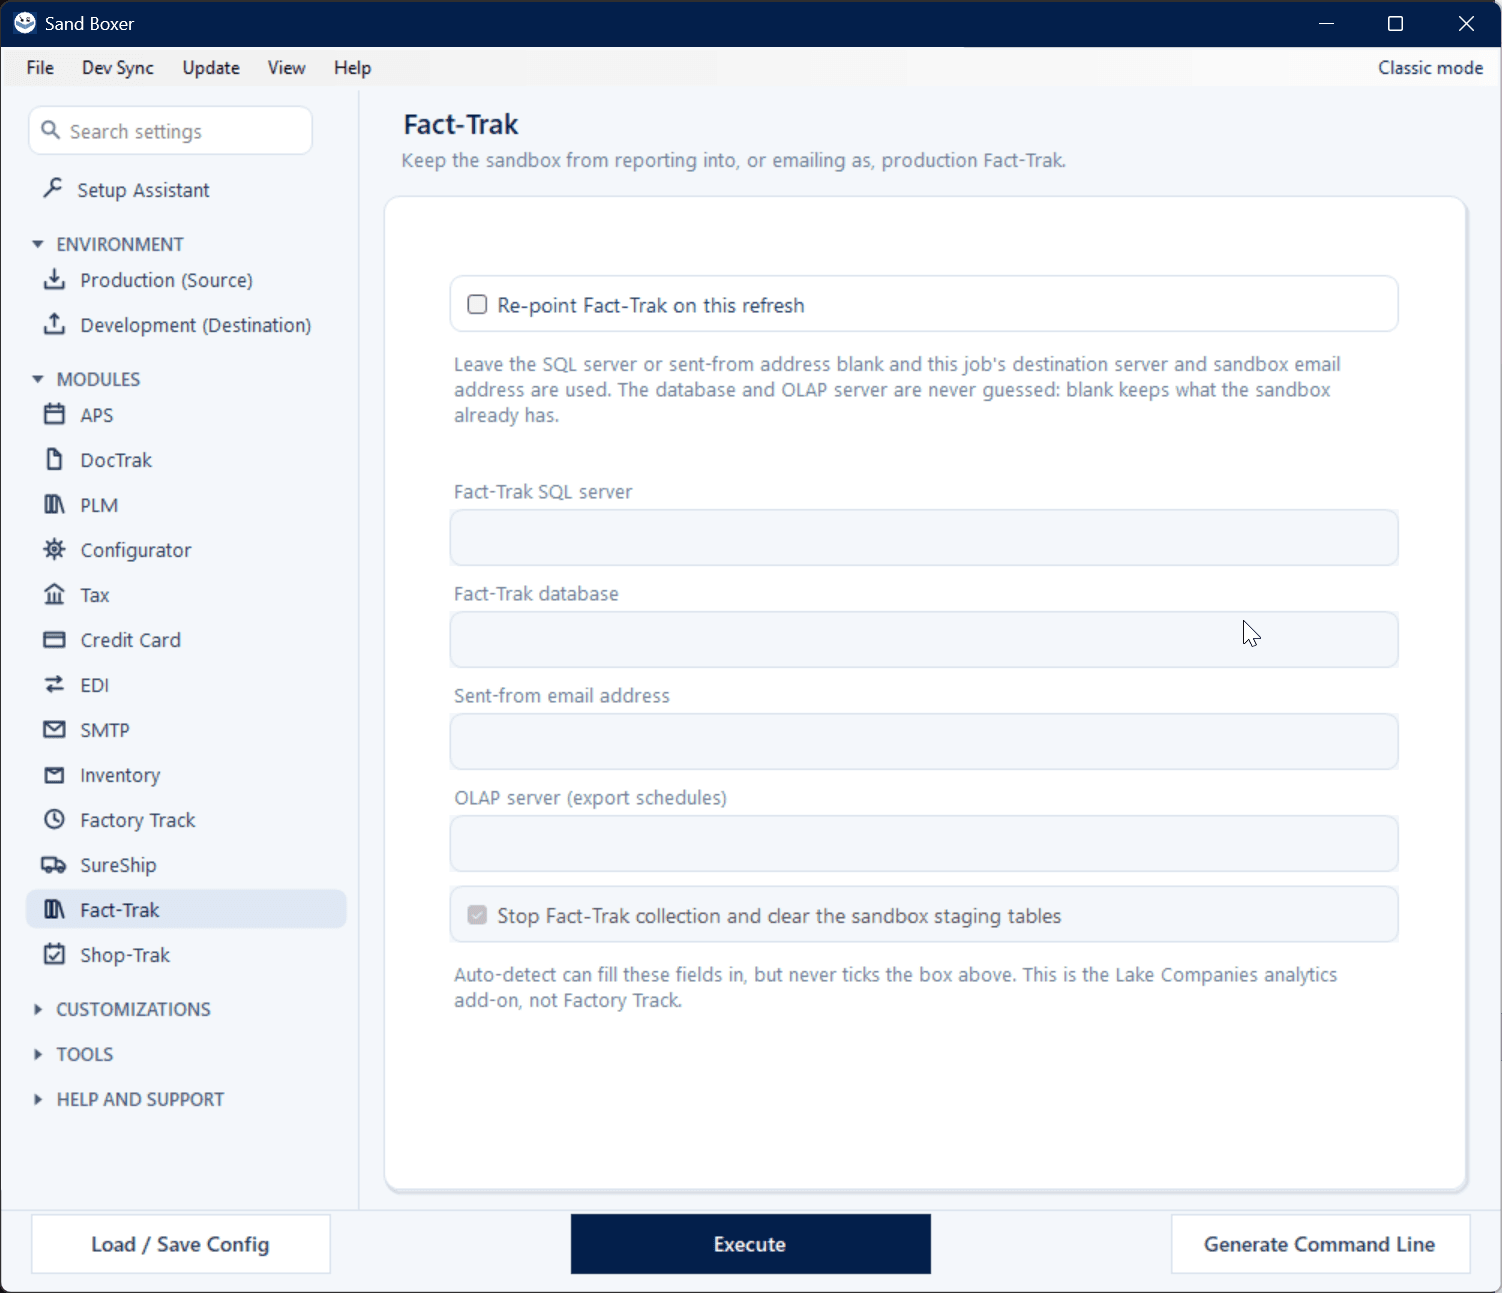Click the Sent-from email address field

[x=924, y=742]
